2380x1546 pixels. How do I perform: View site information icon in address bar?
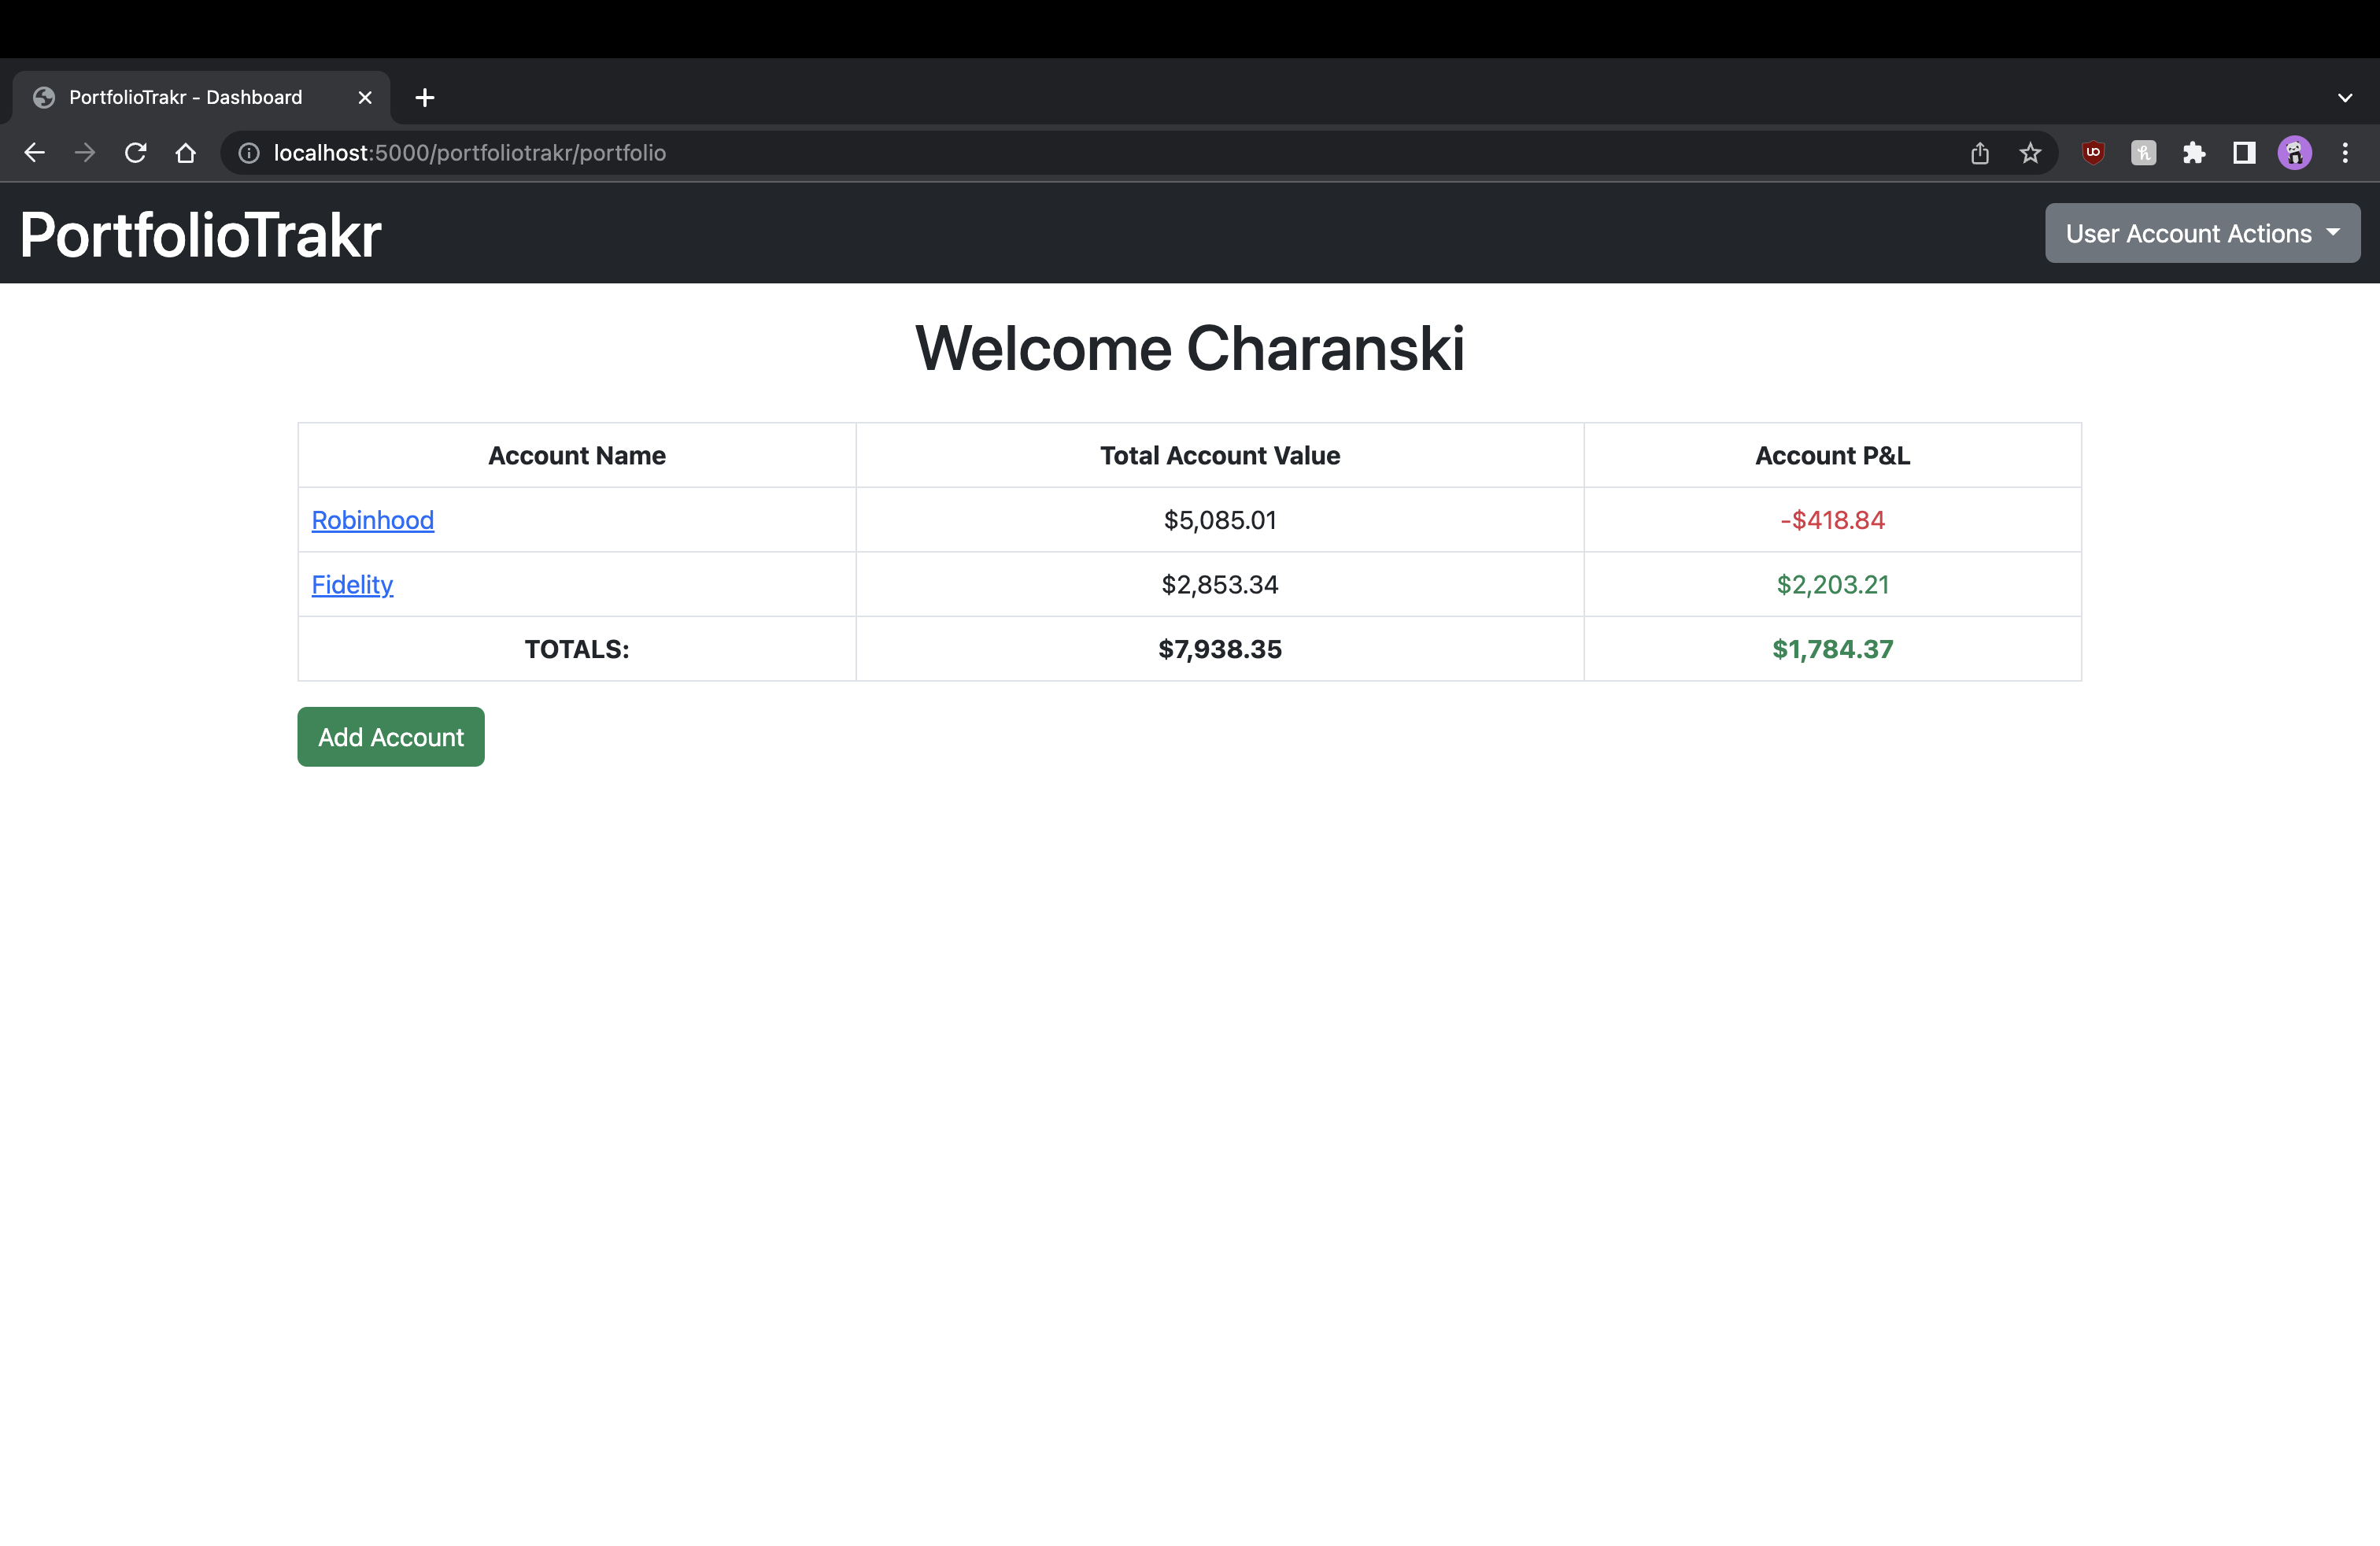(249, 153)
